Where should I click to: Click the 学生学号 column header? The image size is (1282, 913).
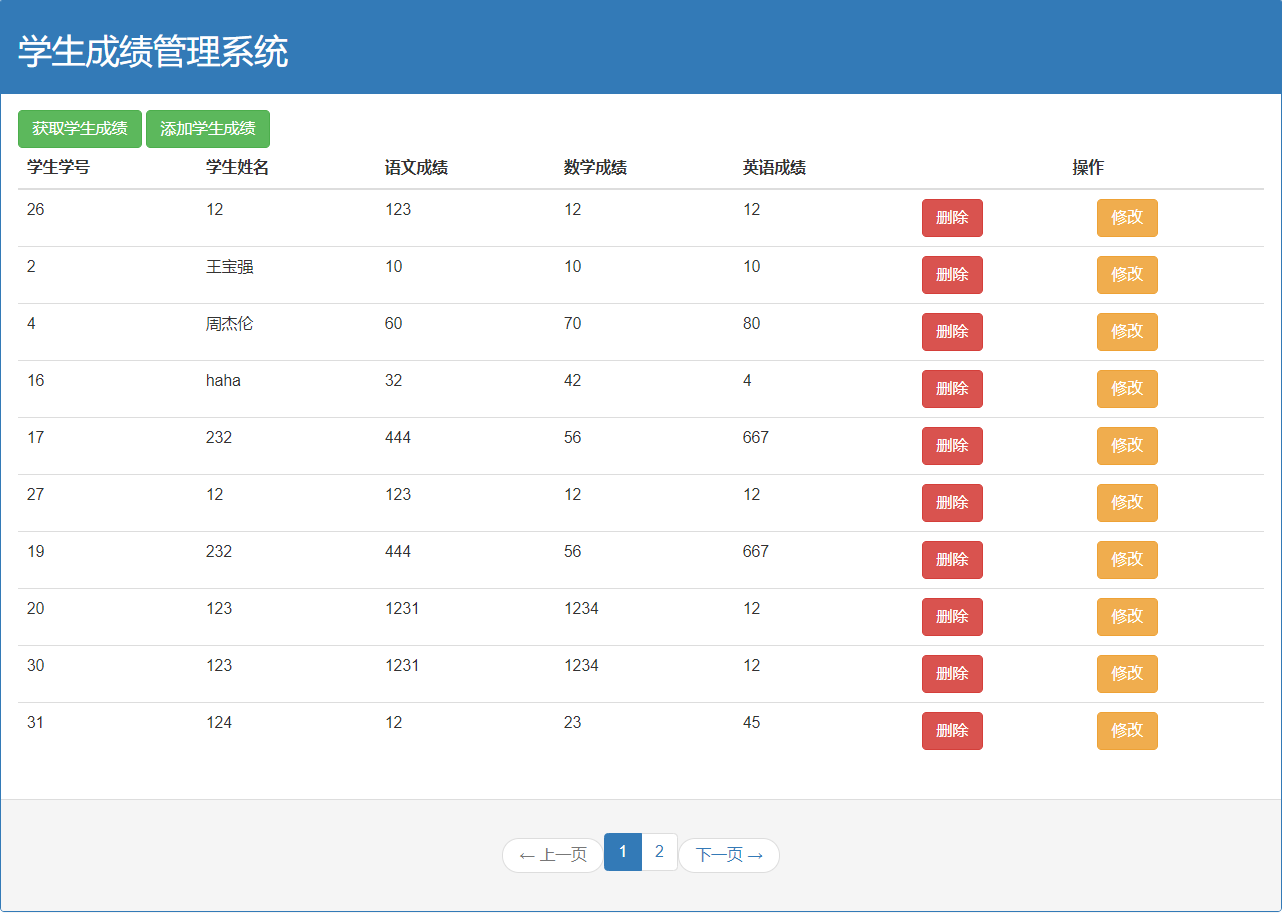pos(55,167)
